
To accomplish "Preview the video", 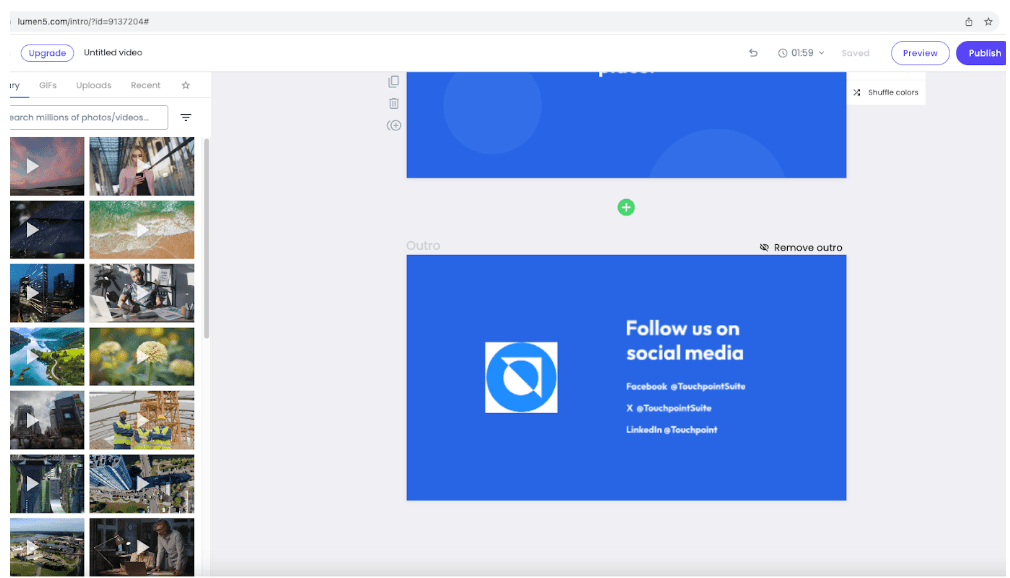I will (919, 52).
